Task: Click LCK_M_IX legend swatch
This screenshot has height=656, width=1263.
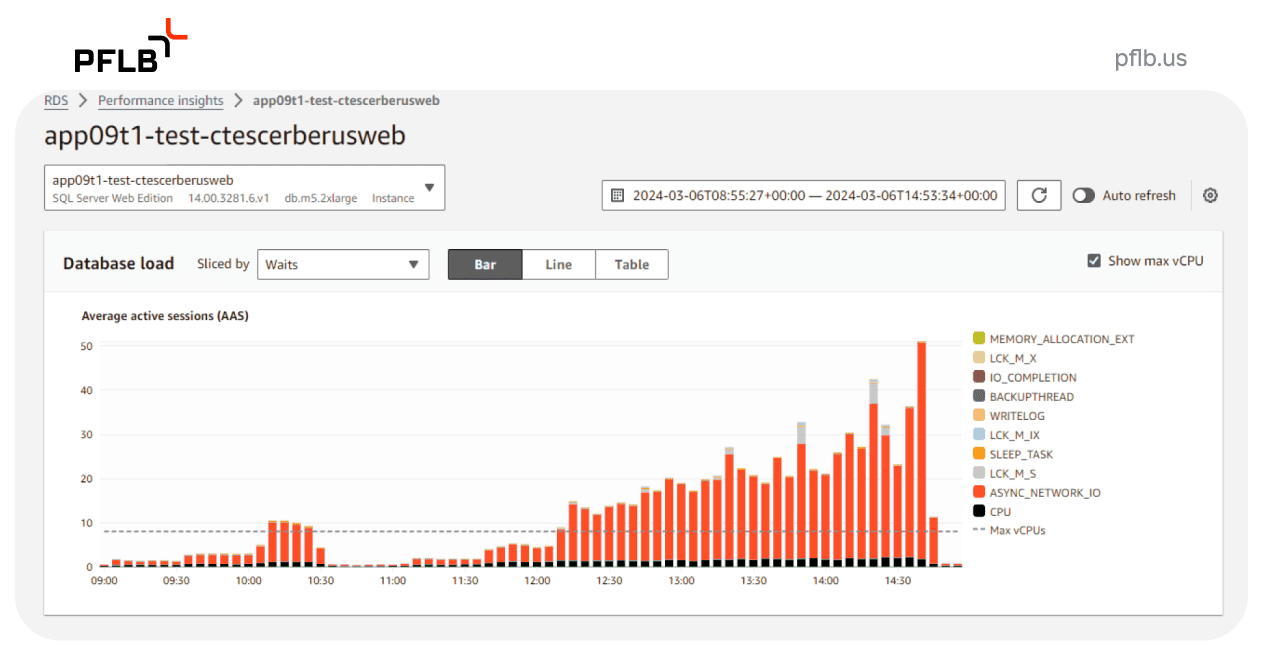Action: pyautogui.click(x=979, y=435)
